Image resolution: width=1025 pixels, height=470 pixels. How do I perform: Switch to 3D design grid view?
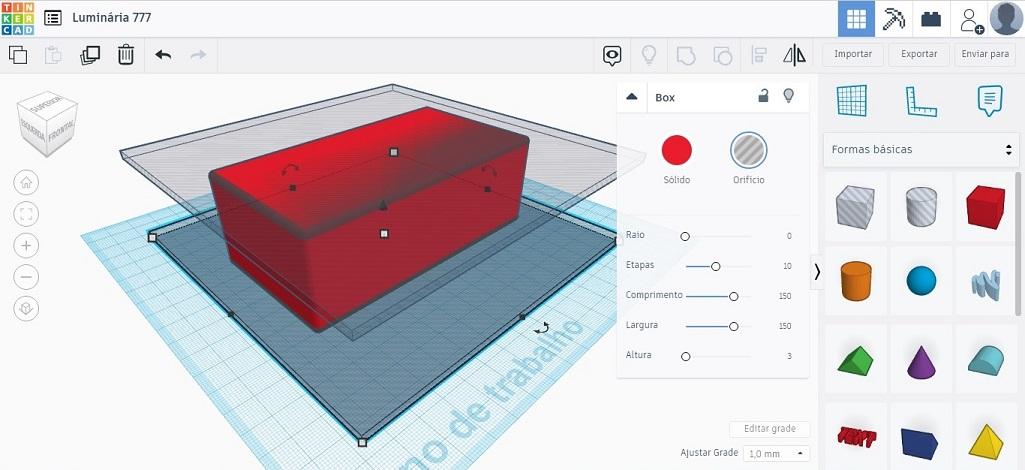(x=856, y=19)
